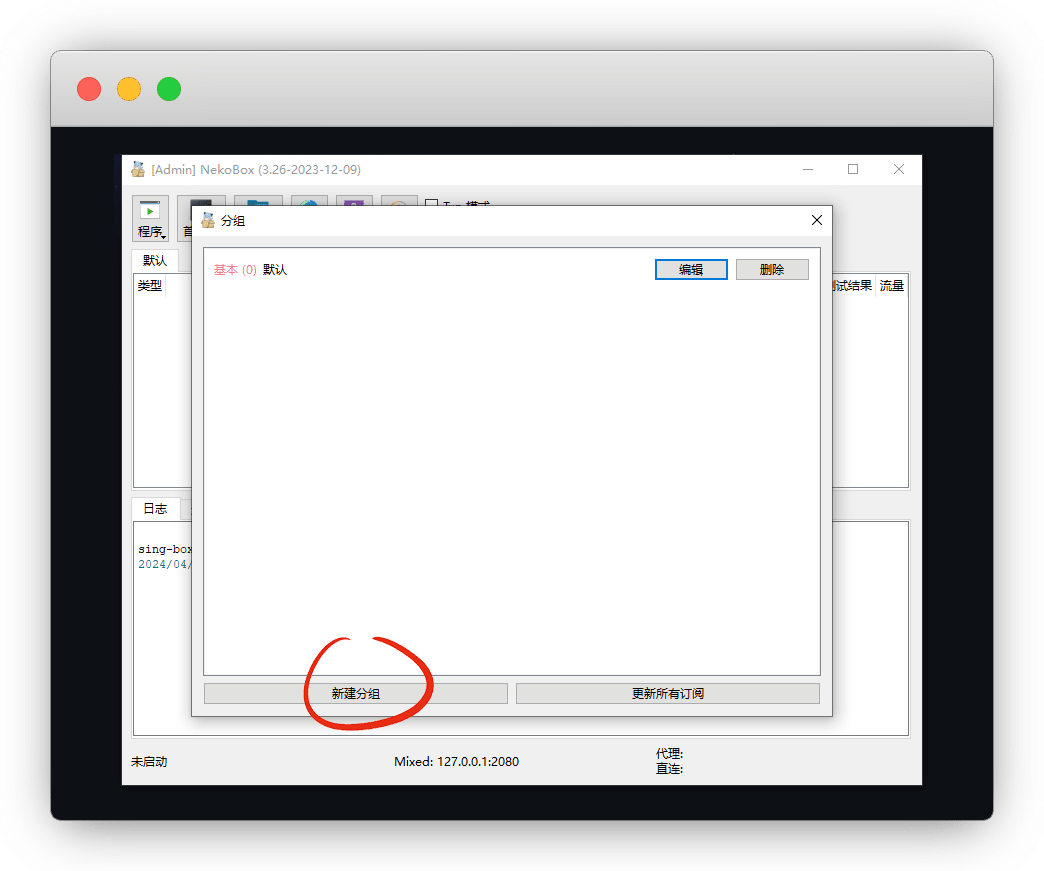The width and height of the screenshot is (1044, 871).
Task: Click the partially hidden blue folder toolbar icon
Action: tap(259, 201)
